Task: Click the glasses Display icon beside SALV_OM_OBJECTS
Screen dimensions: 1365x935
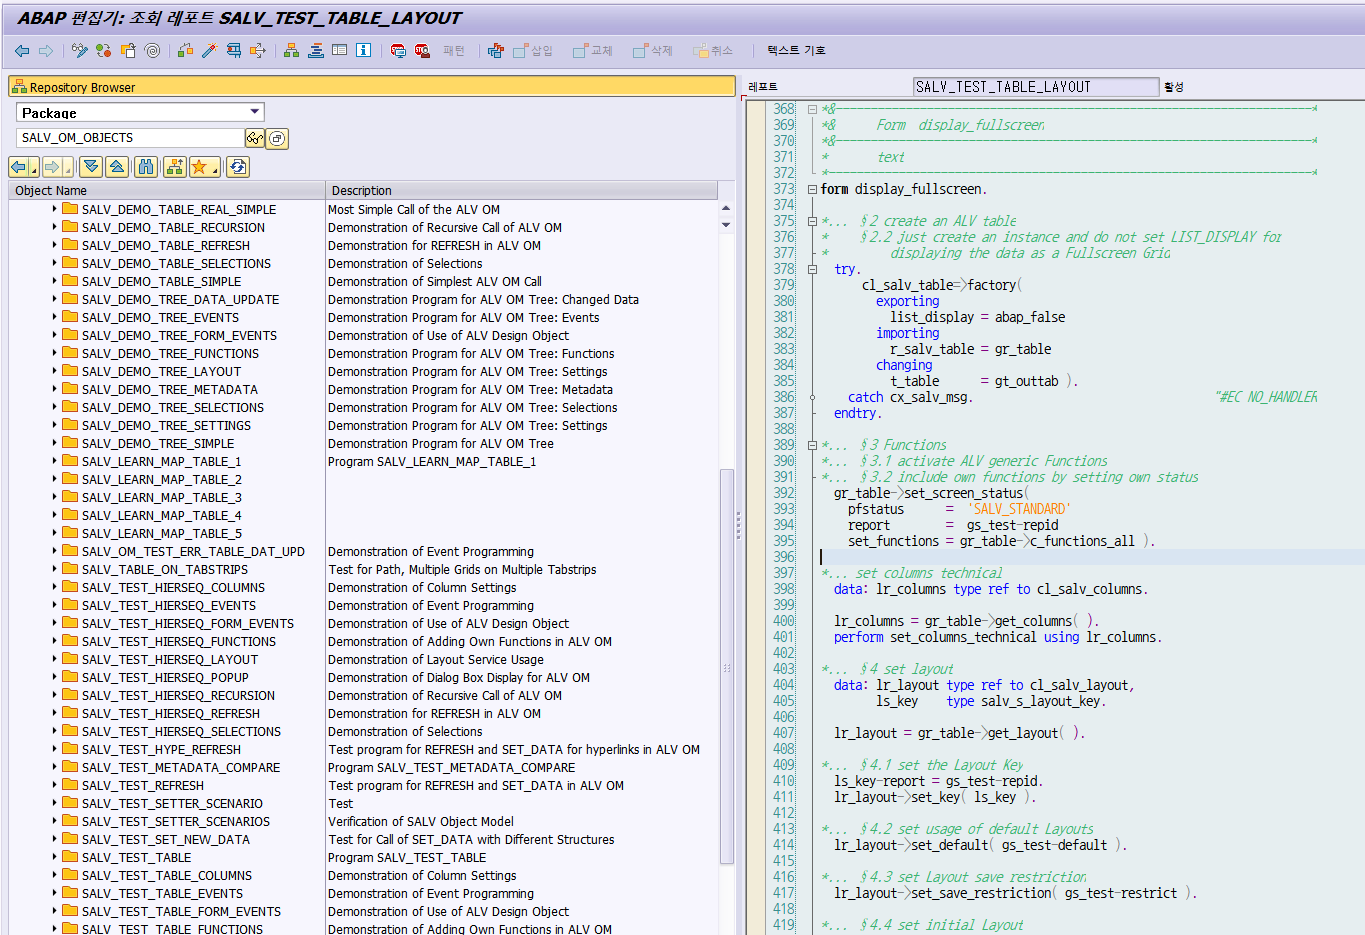Action: (255, 138)
